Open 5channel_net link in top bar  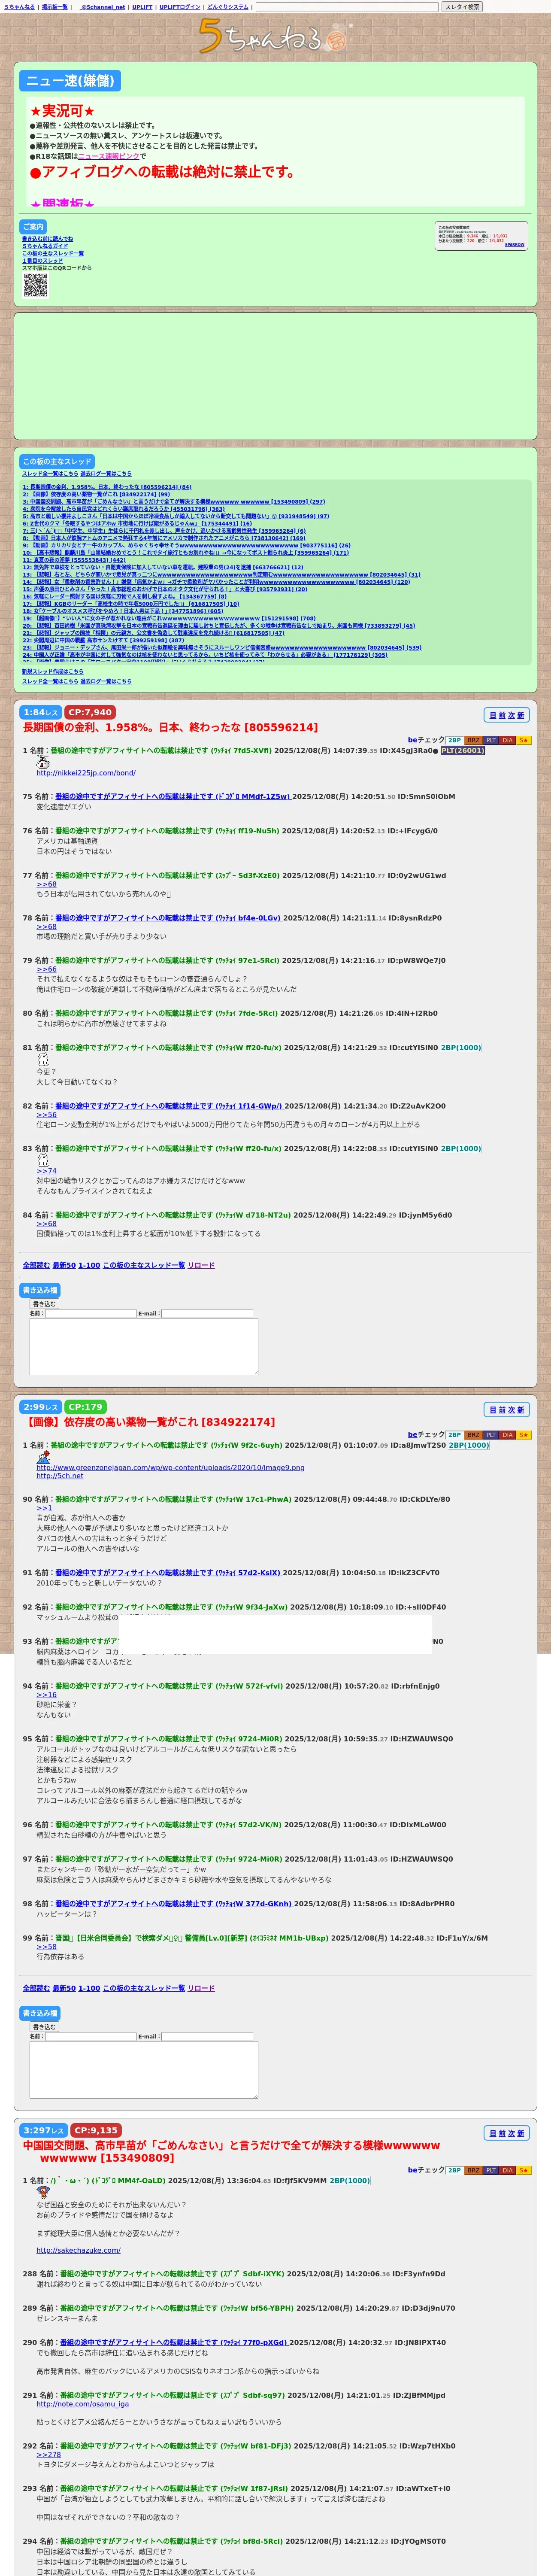pos(103,7)
